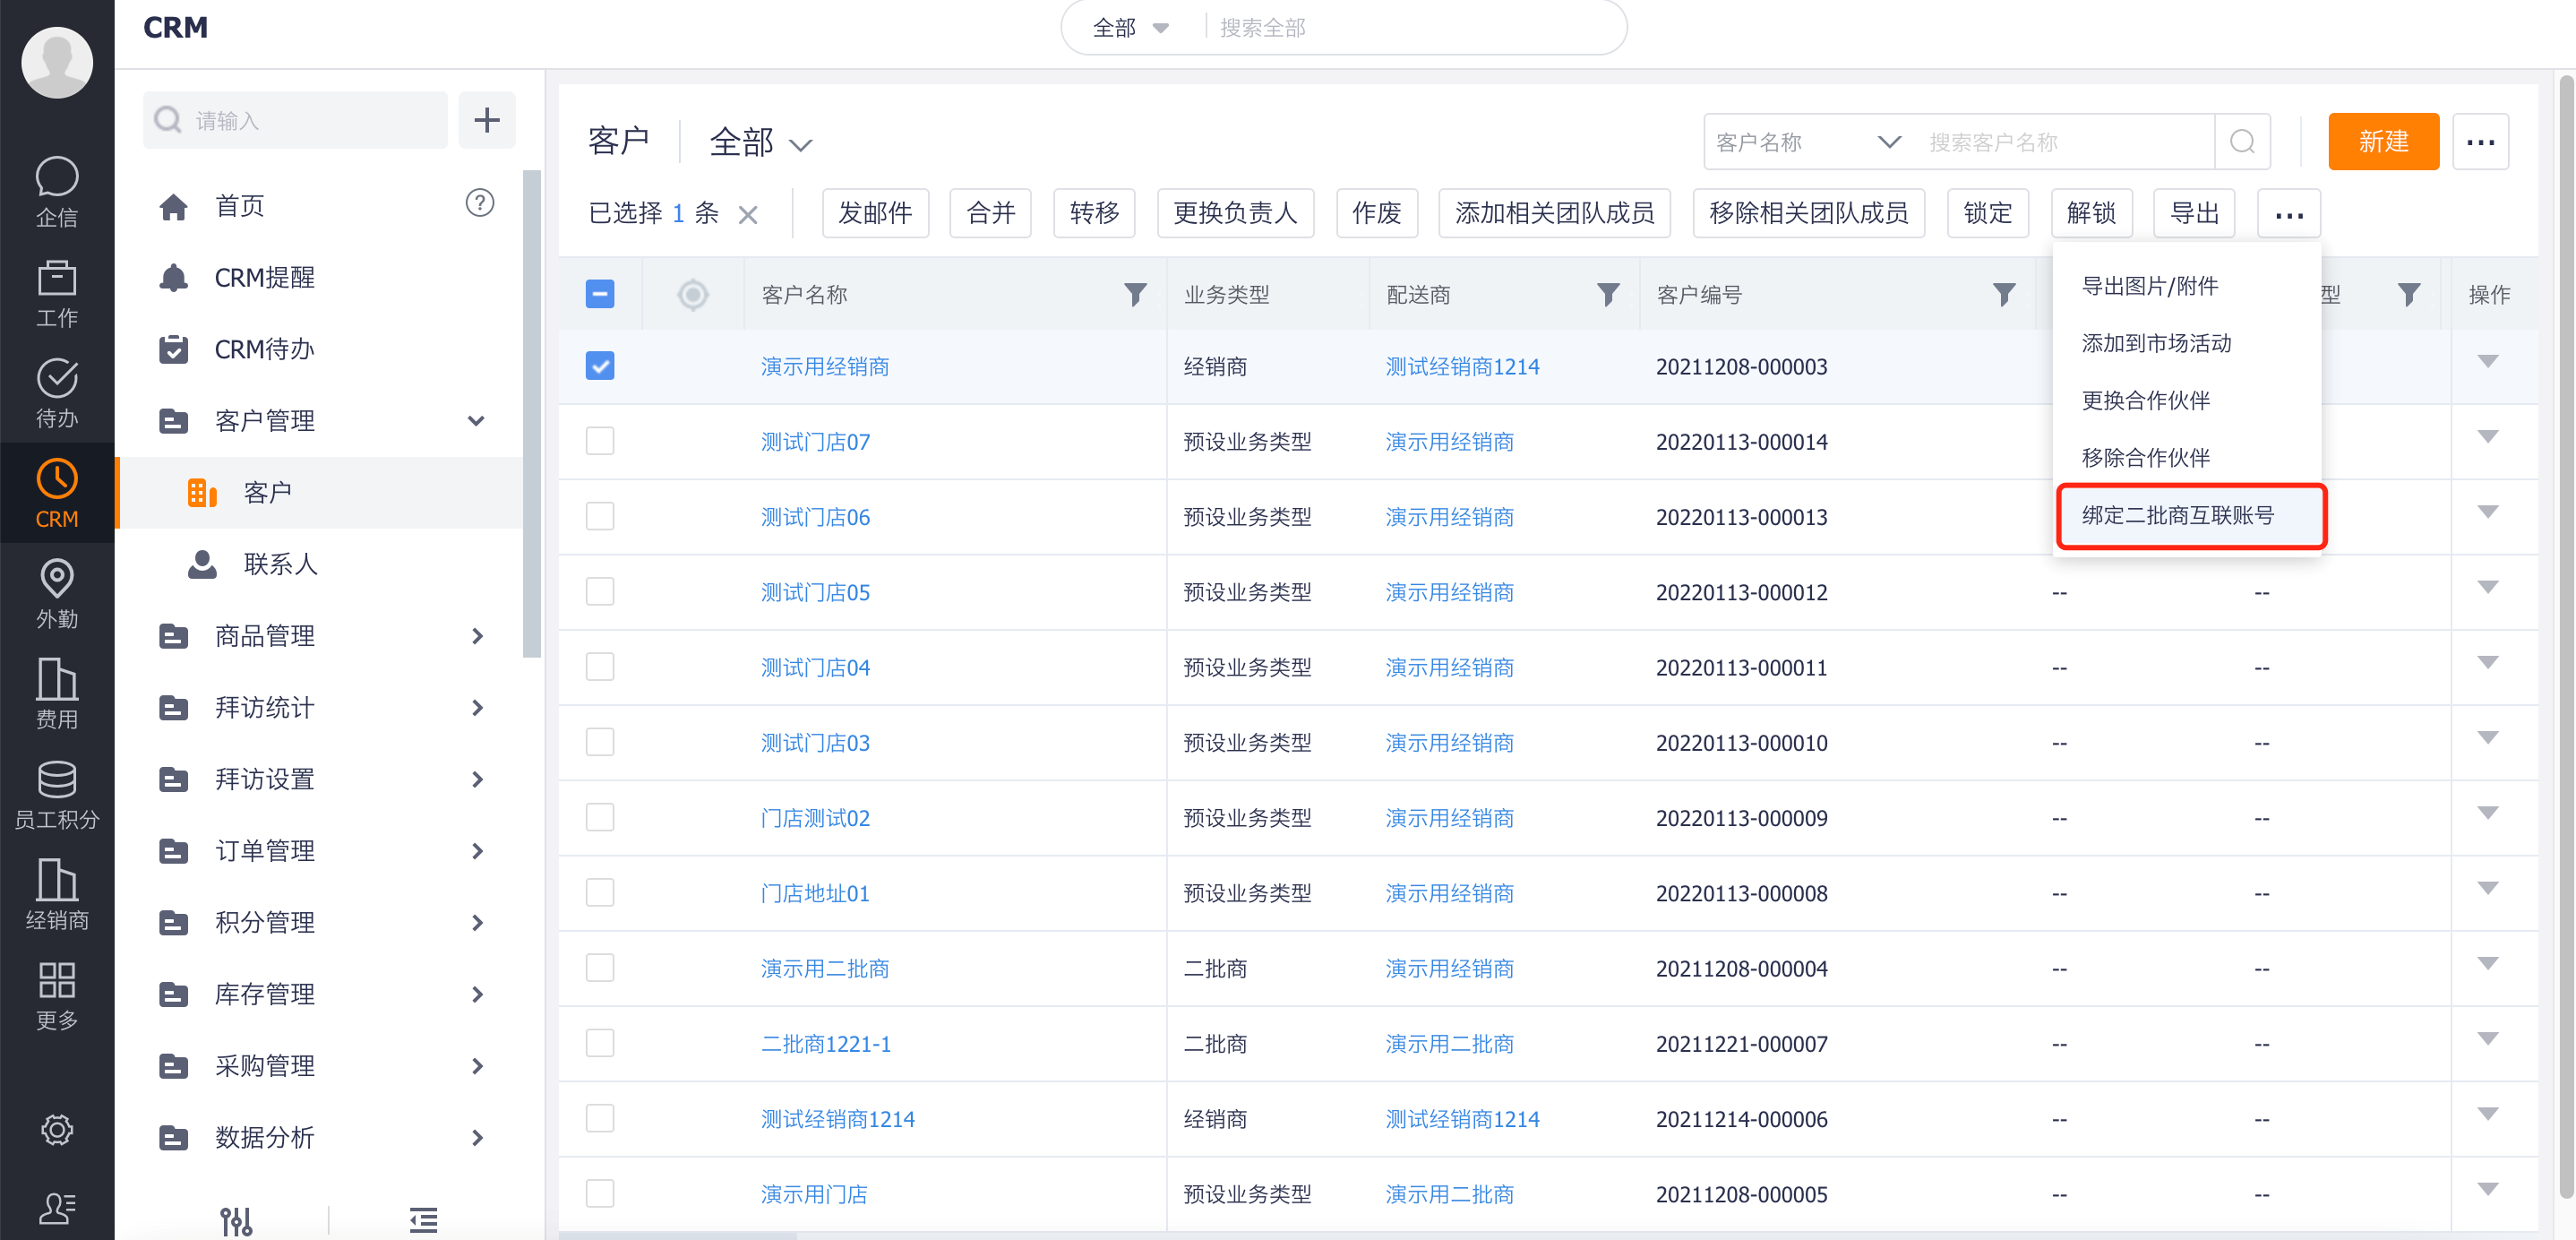The image size is (2576, 1240).
Task: Click the search magnifier for customer name
Action: coord(2242,142)
